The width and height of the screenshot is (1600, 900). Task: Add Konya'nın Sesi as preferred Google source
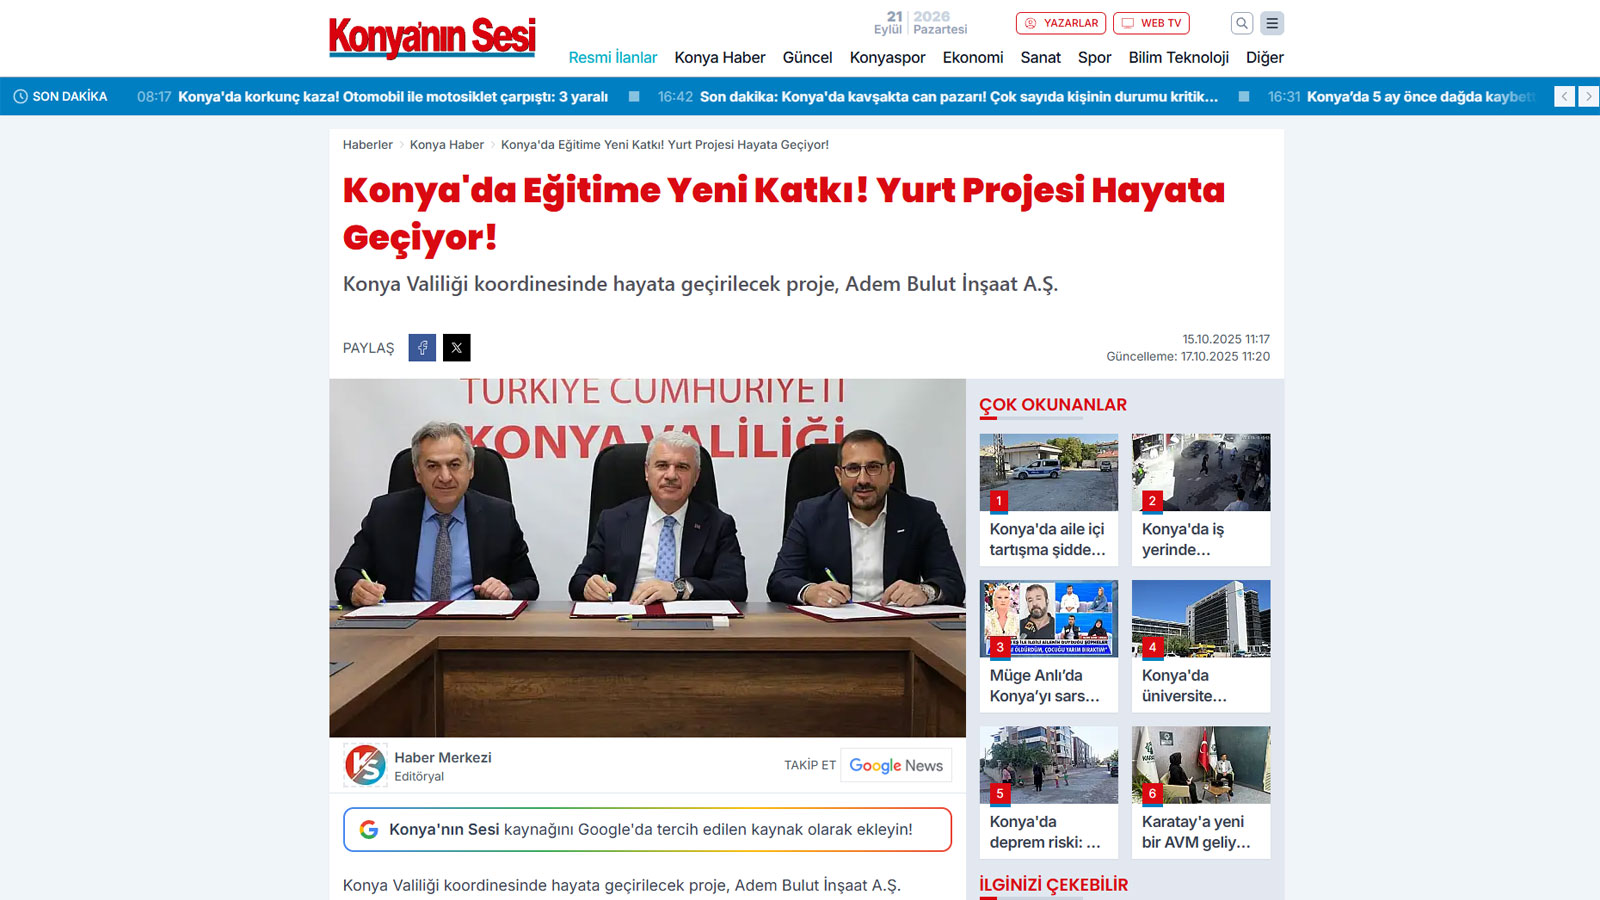point(647,829)
